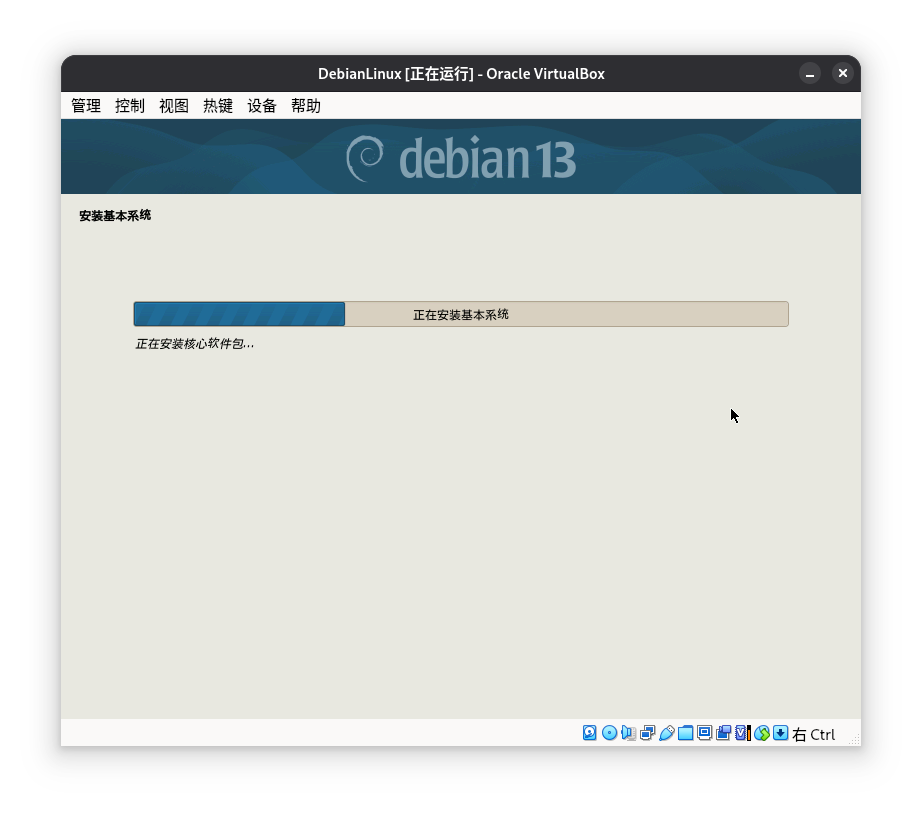Open the 设备 menu

click(x=262, y=106)
